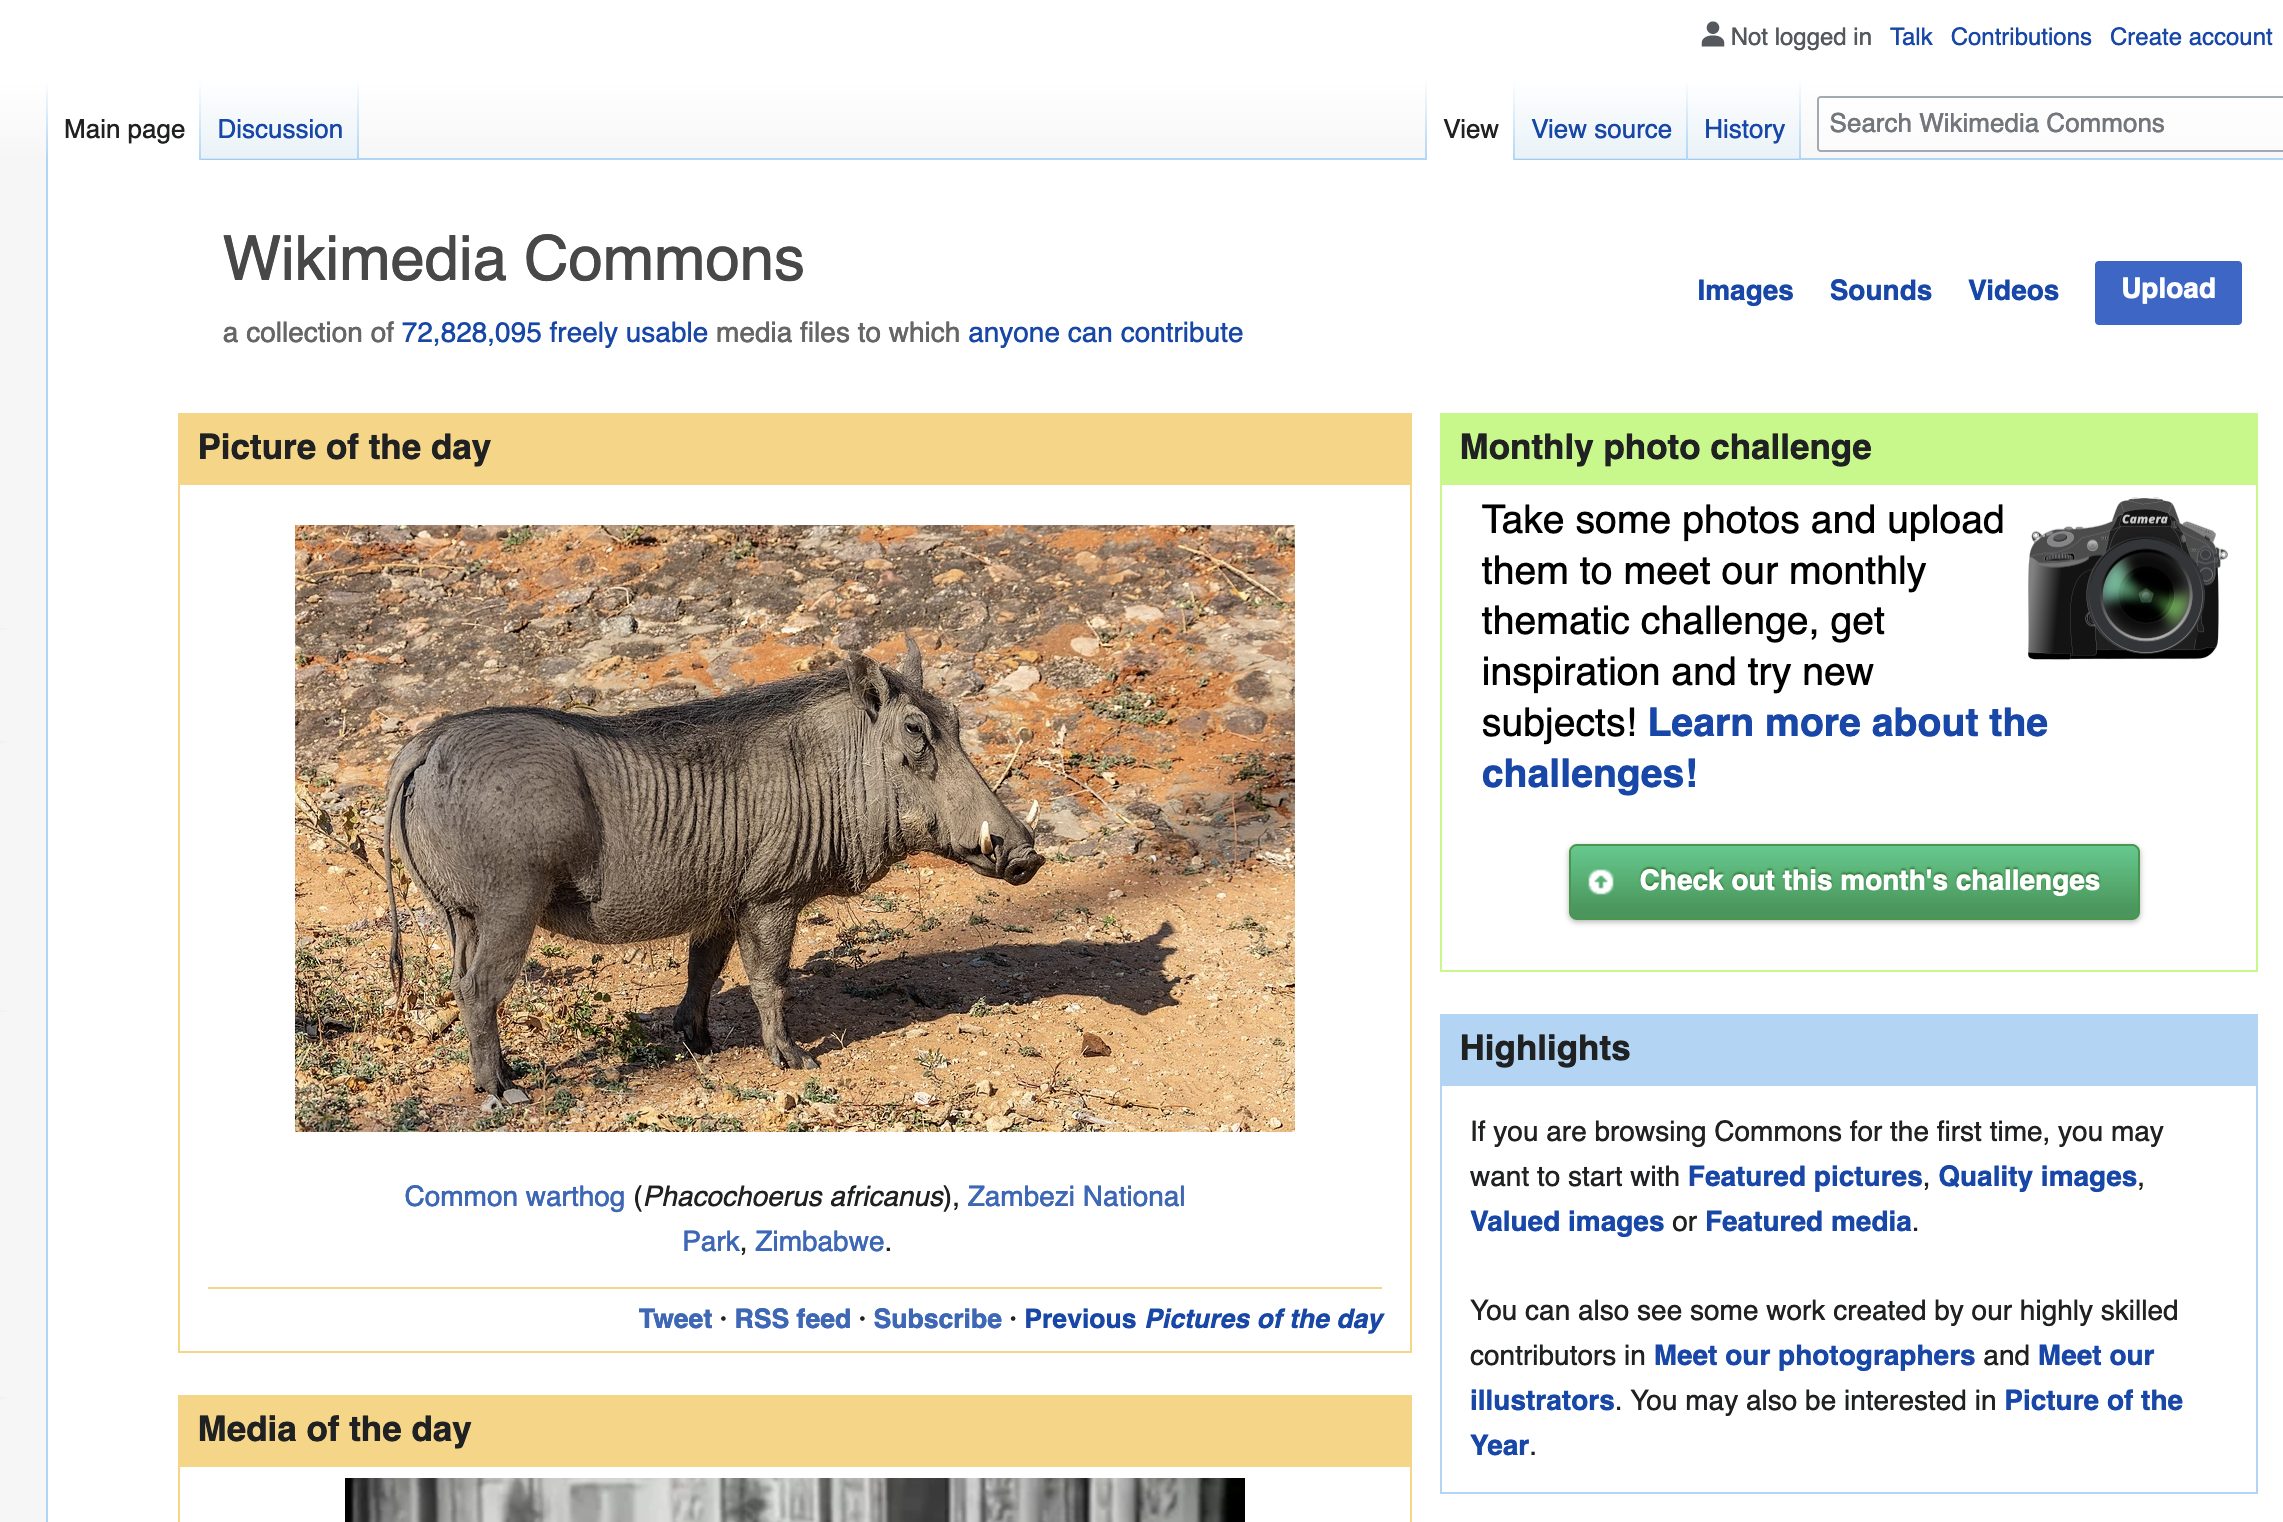Image resolution: width=2283 pixels, height=1522 pixels.
Task: Click the Check out this month's challenges button
Action: pyautogui.click(x=1854, y=881)
